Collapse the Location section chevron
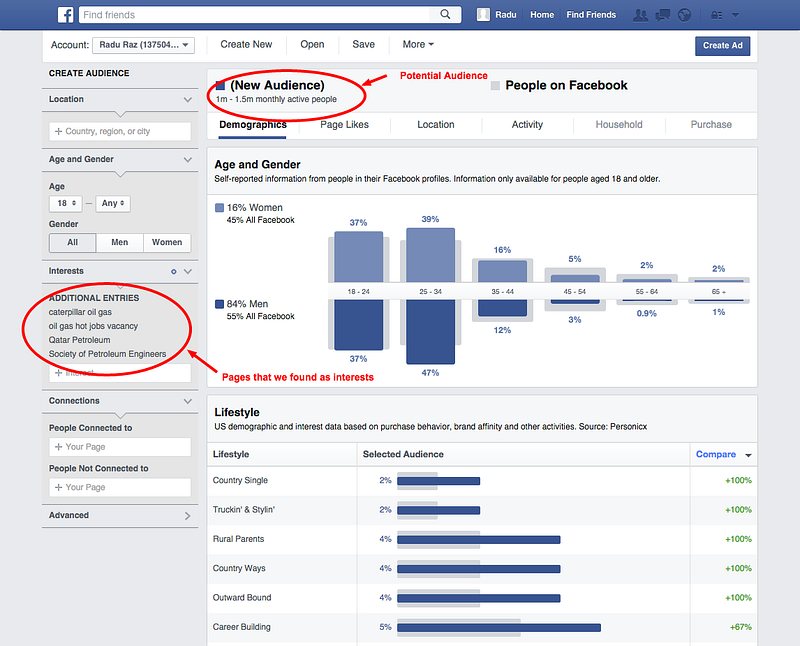The width and height of the screenshot is (800, 646). pyautogui.click(x=188, y=100)
